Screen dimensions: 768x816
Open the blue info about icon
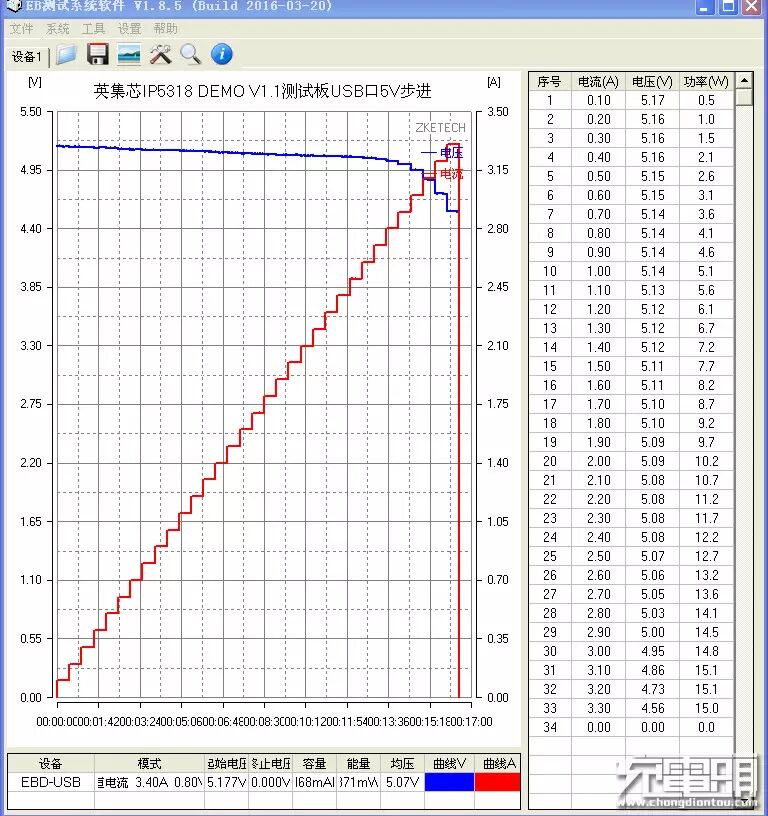coord(222,54)
